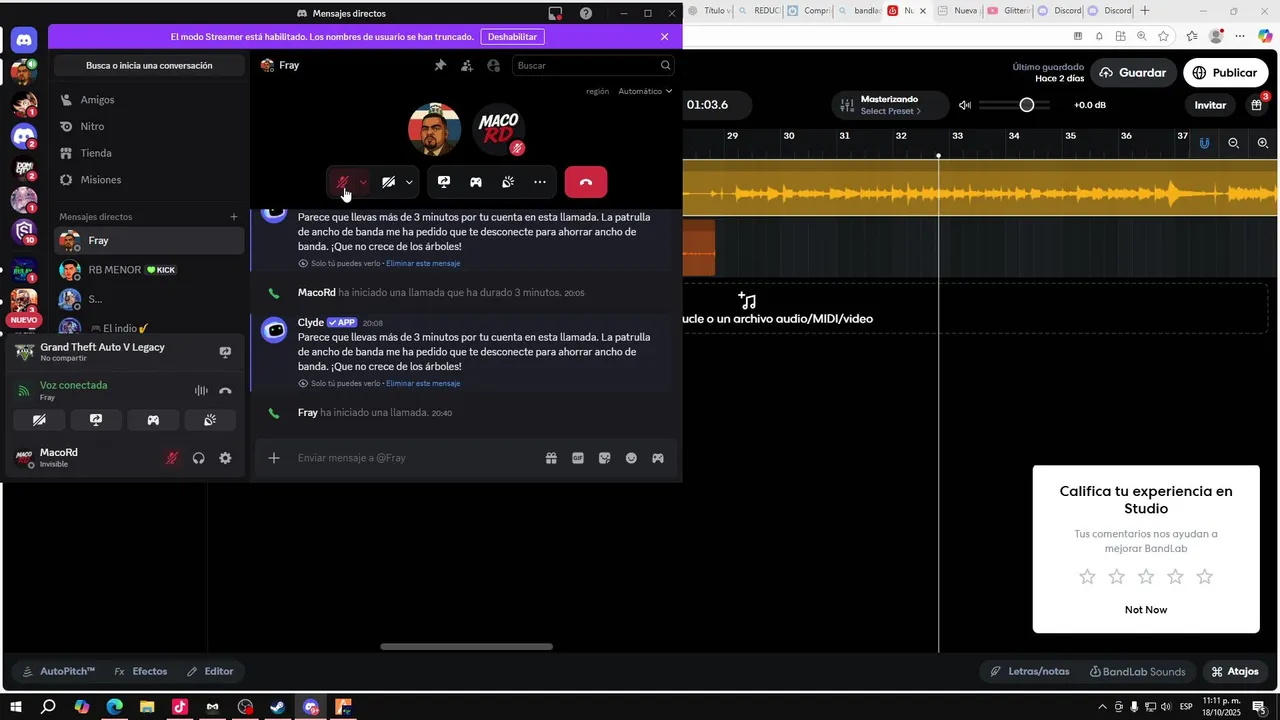Click Not Now in feedback popup
This screenshot has width=1280, height=720.
coord(1146,610)
